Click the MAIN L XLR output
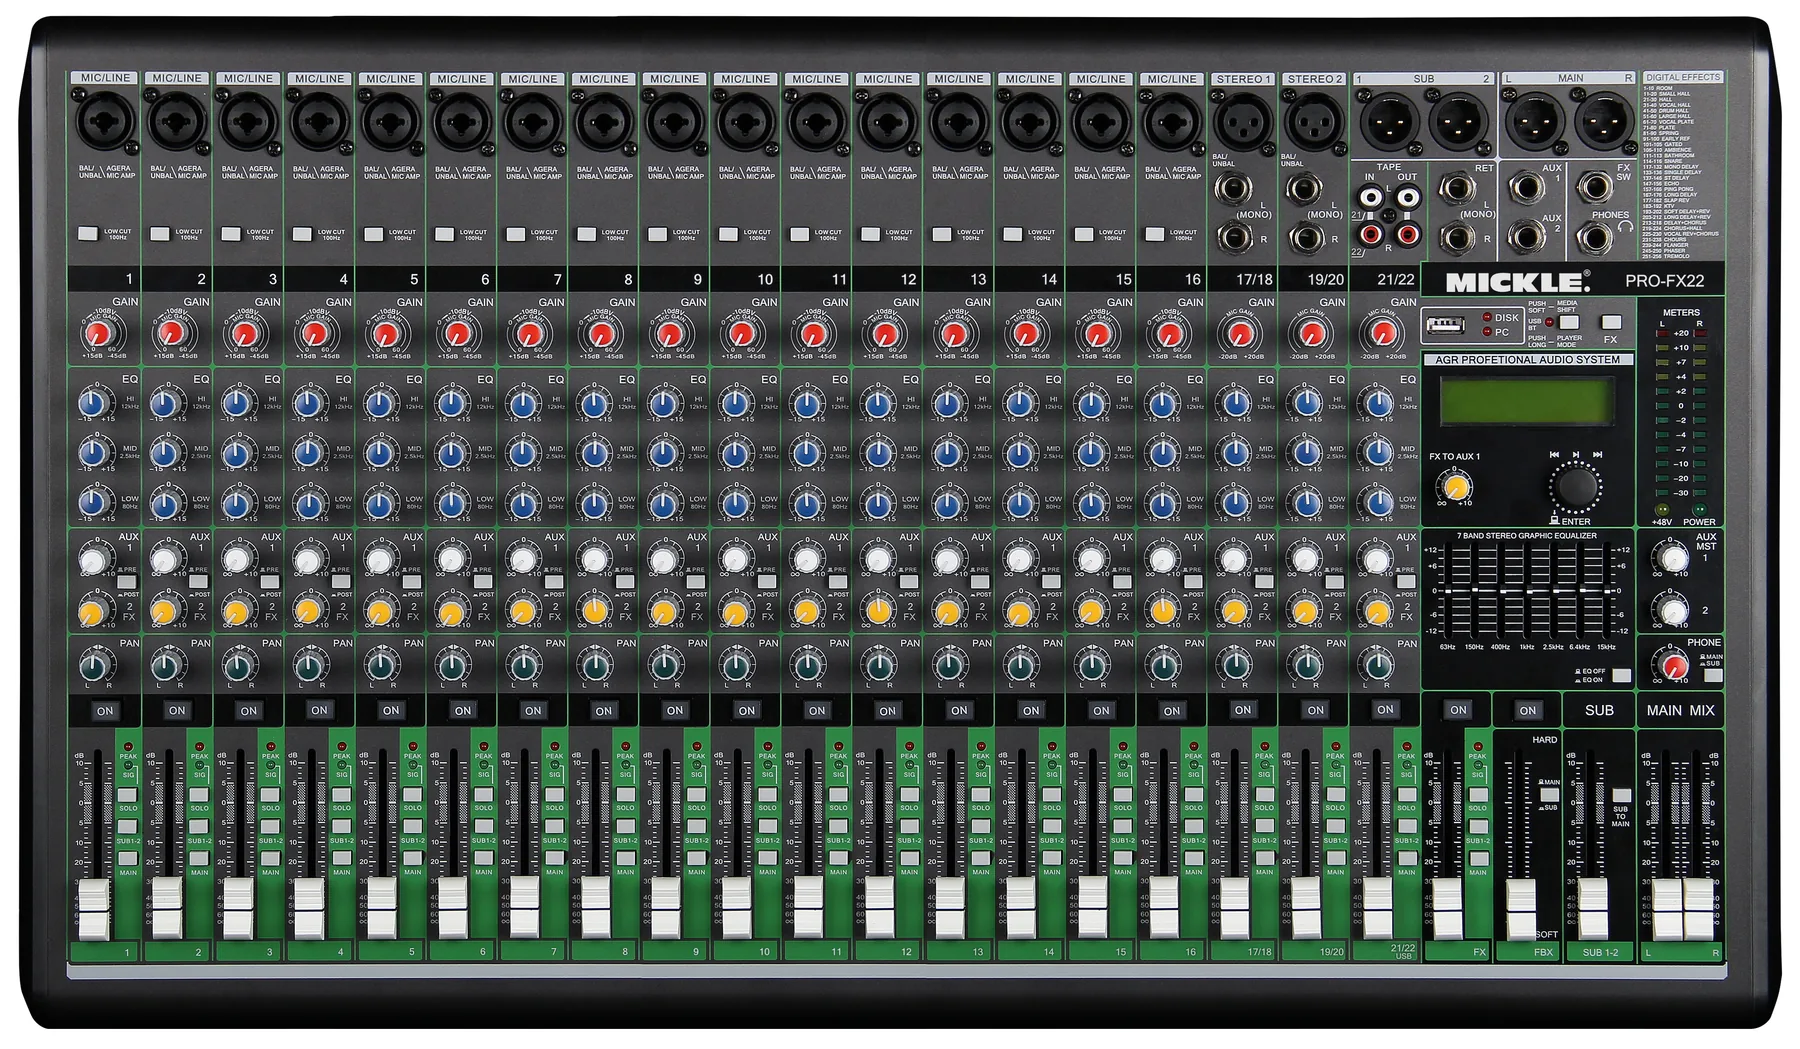 pos(1534,123)
